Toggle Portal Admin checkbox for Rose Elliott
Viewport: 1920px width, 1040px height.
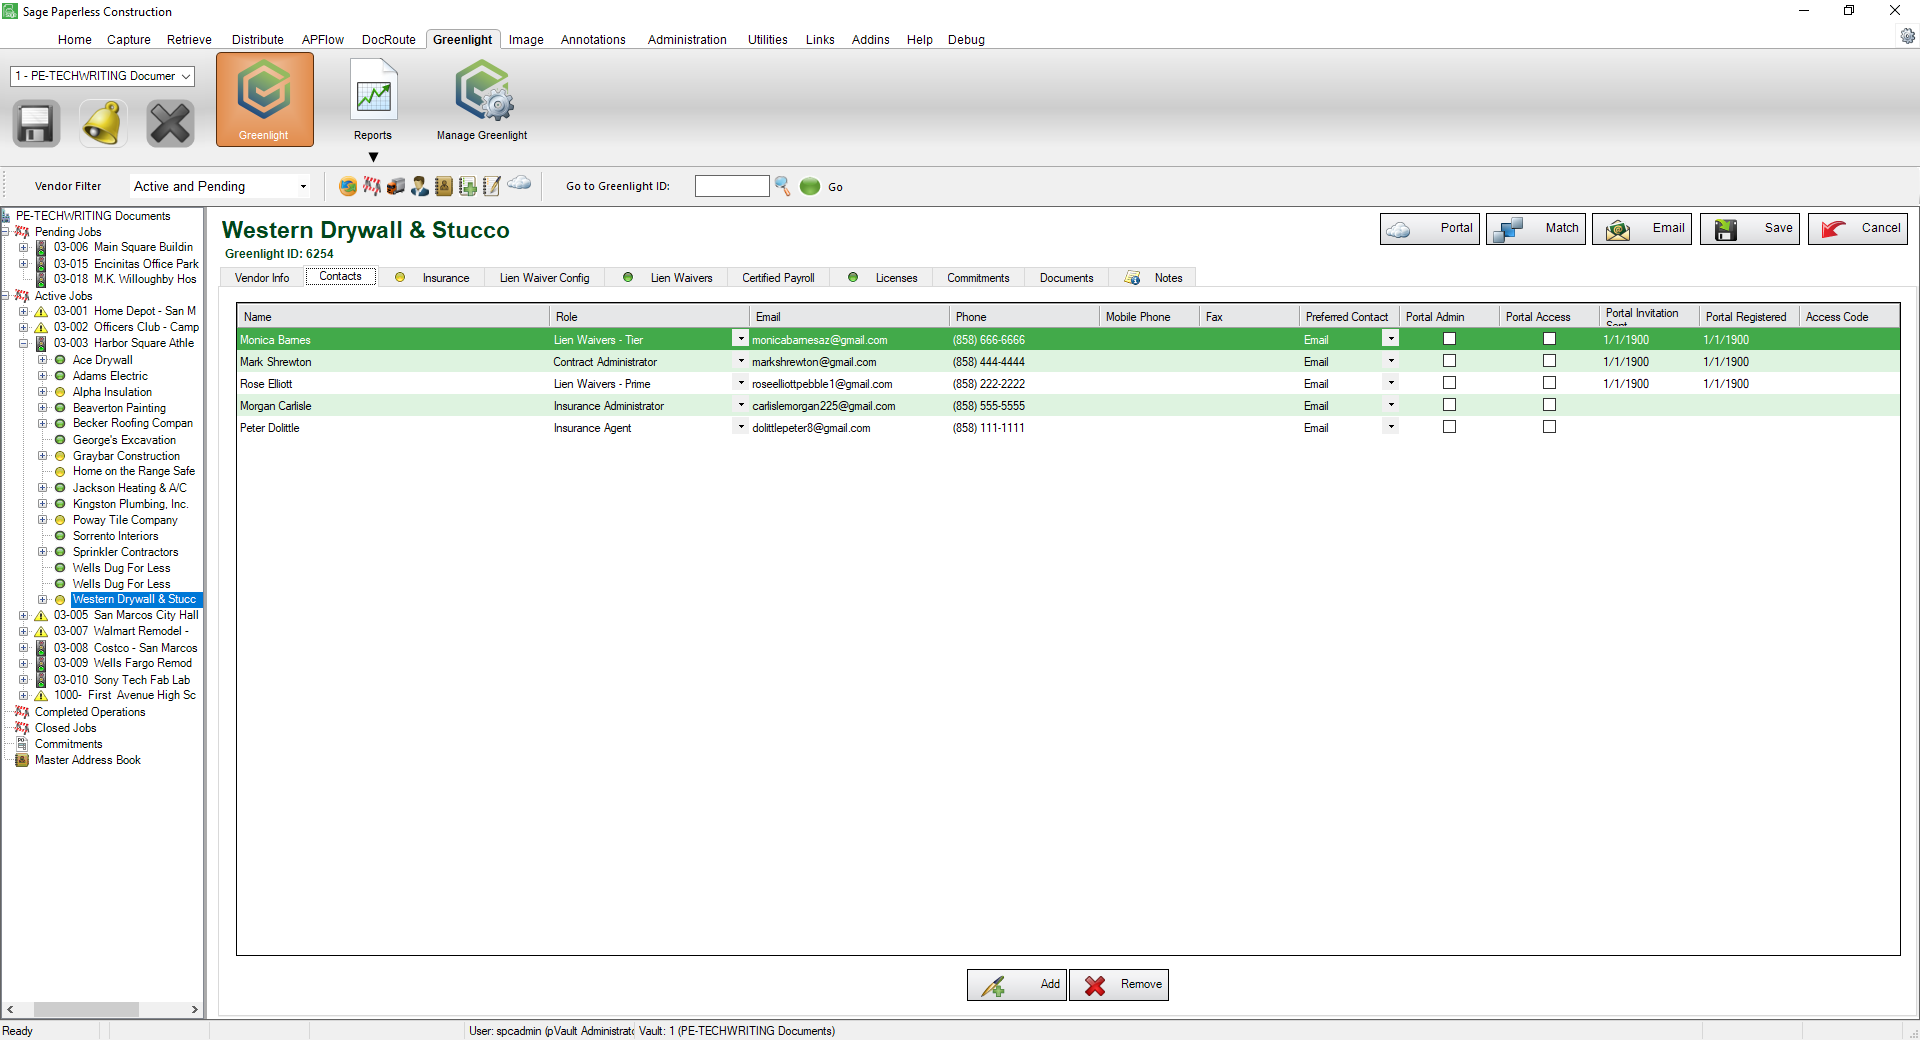tap(1449, 383)
